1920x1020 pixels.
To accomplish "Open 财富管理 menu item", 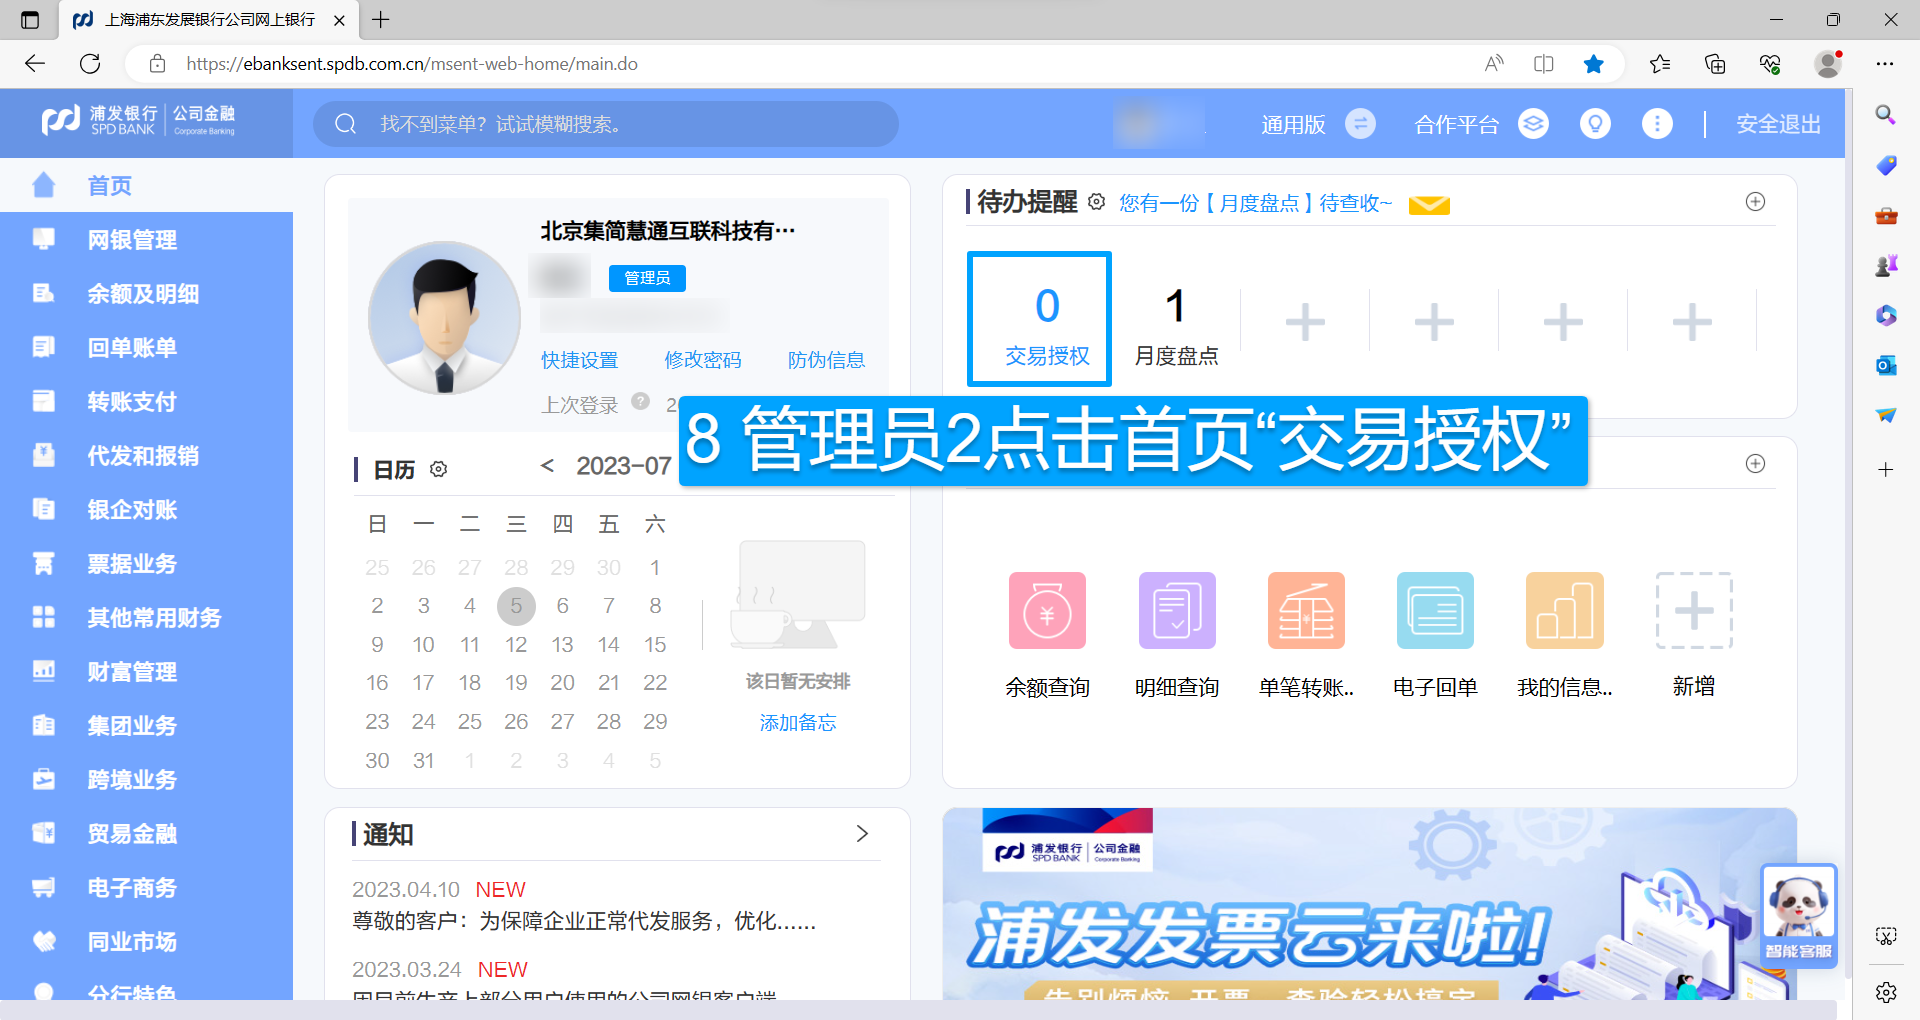I will pyautogui.click(x=146, y=672).
